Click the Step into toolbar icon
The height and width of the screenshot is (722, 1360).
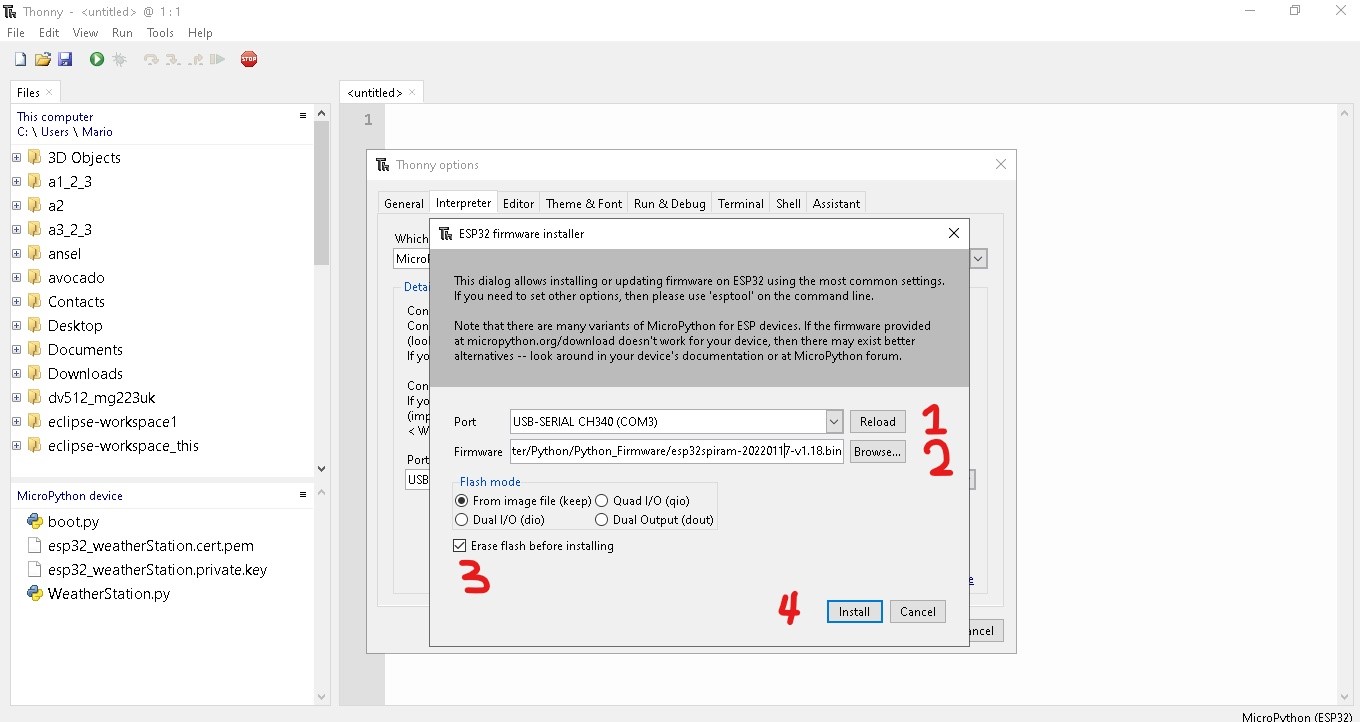173,60
